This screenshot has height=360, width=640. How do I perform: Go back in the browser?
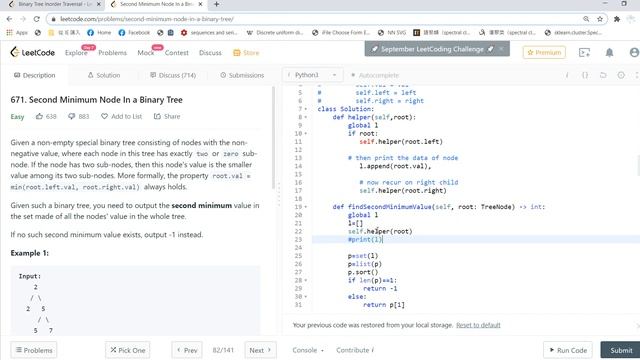click(x=9, y=19)
